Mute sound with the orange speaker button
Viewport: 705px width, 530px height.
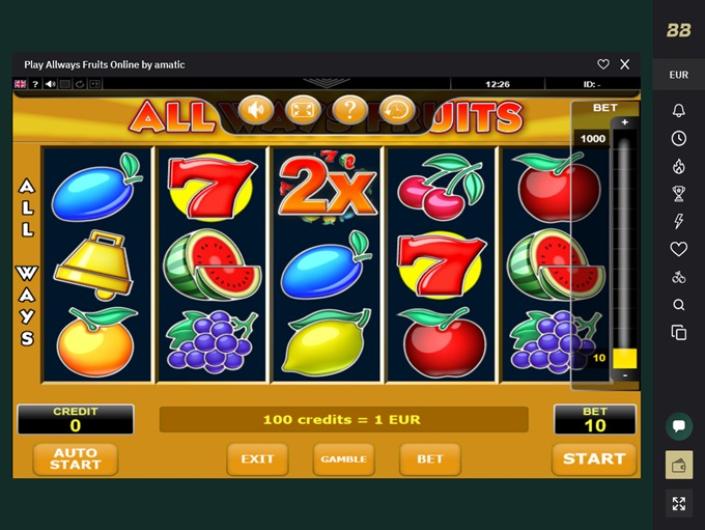(x=255, y=109)
